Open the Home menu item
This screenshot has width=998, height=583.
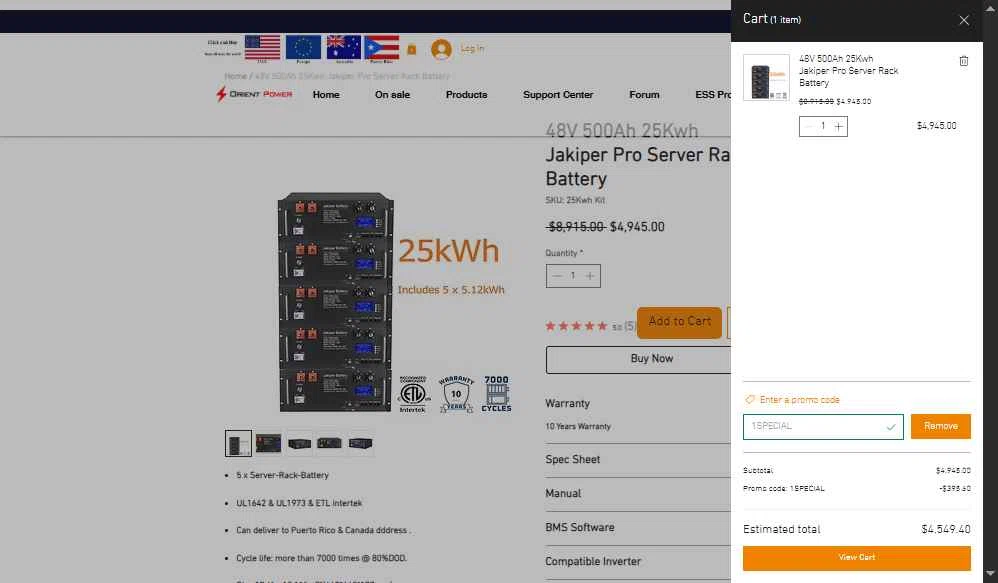[x=326, y=94]
